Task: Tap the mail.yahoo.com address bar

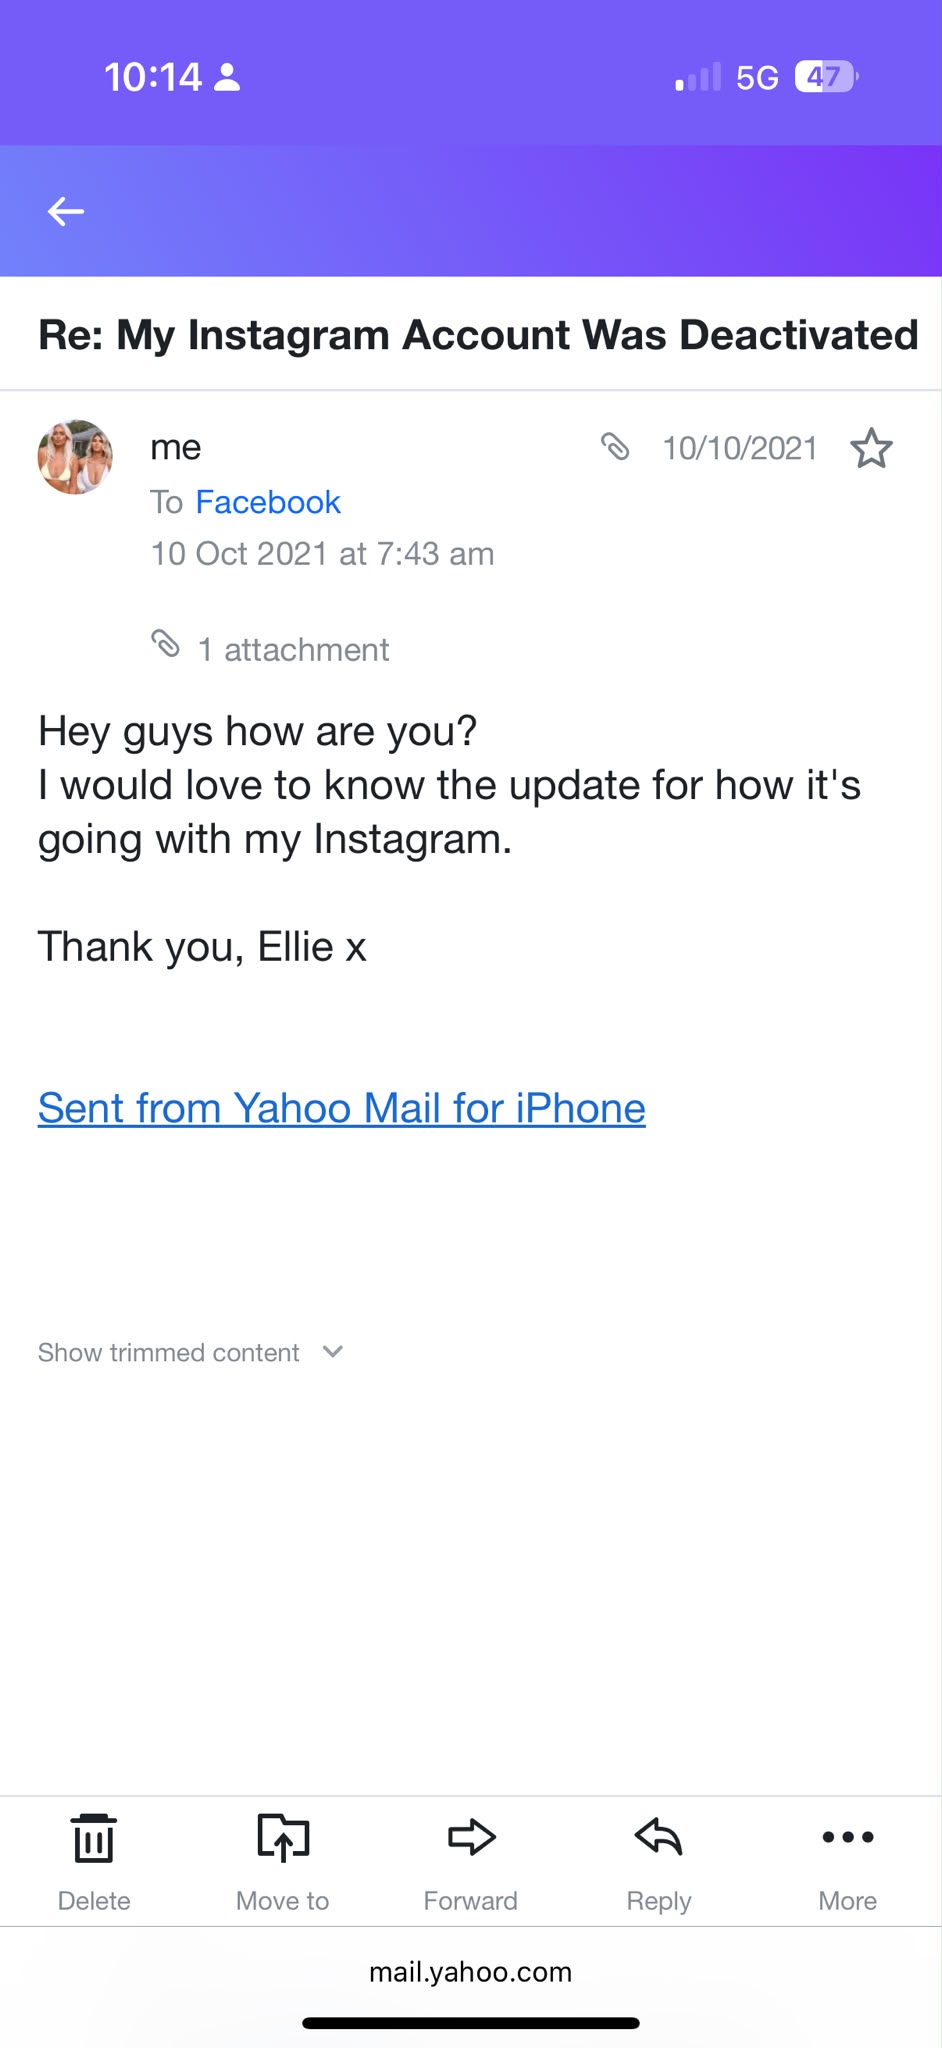Action: click(471, 1972)
